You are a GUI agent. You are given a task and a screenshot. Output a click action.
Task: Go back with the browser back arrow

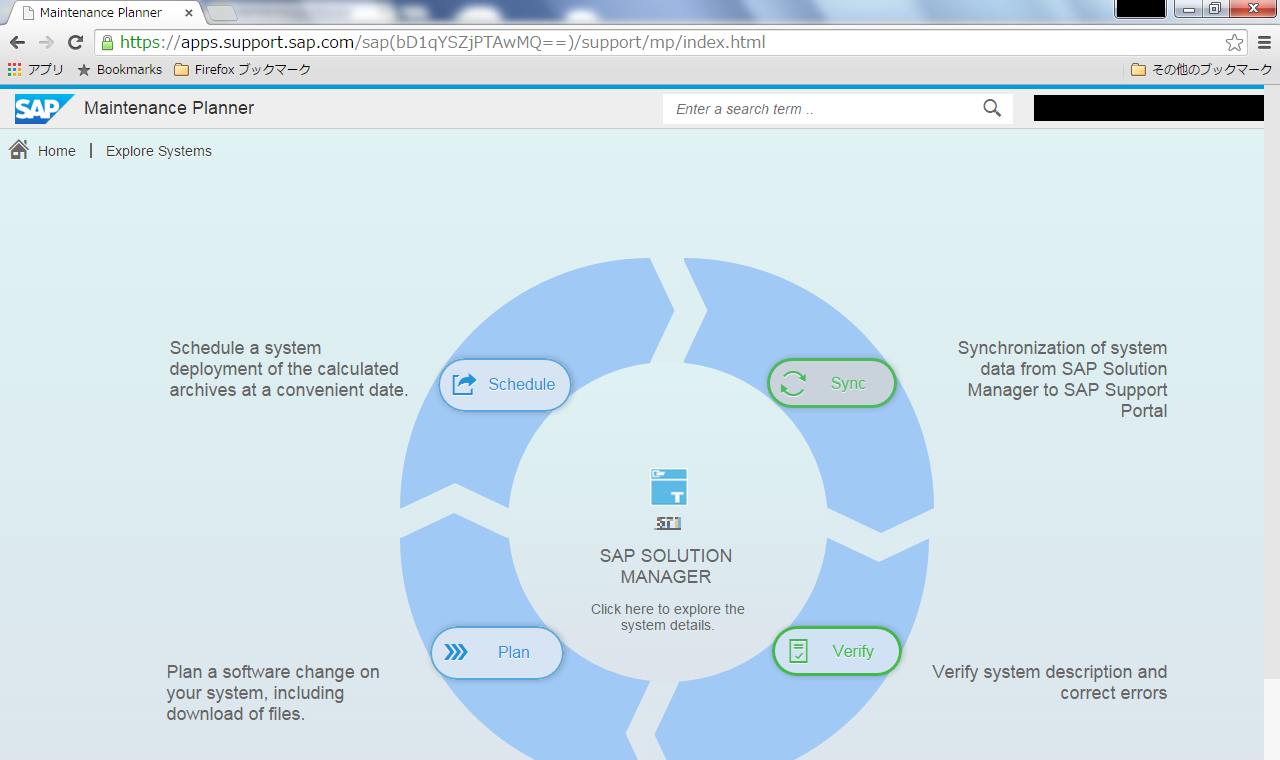[x=17, y=43]
